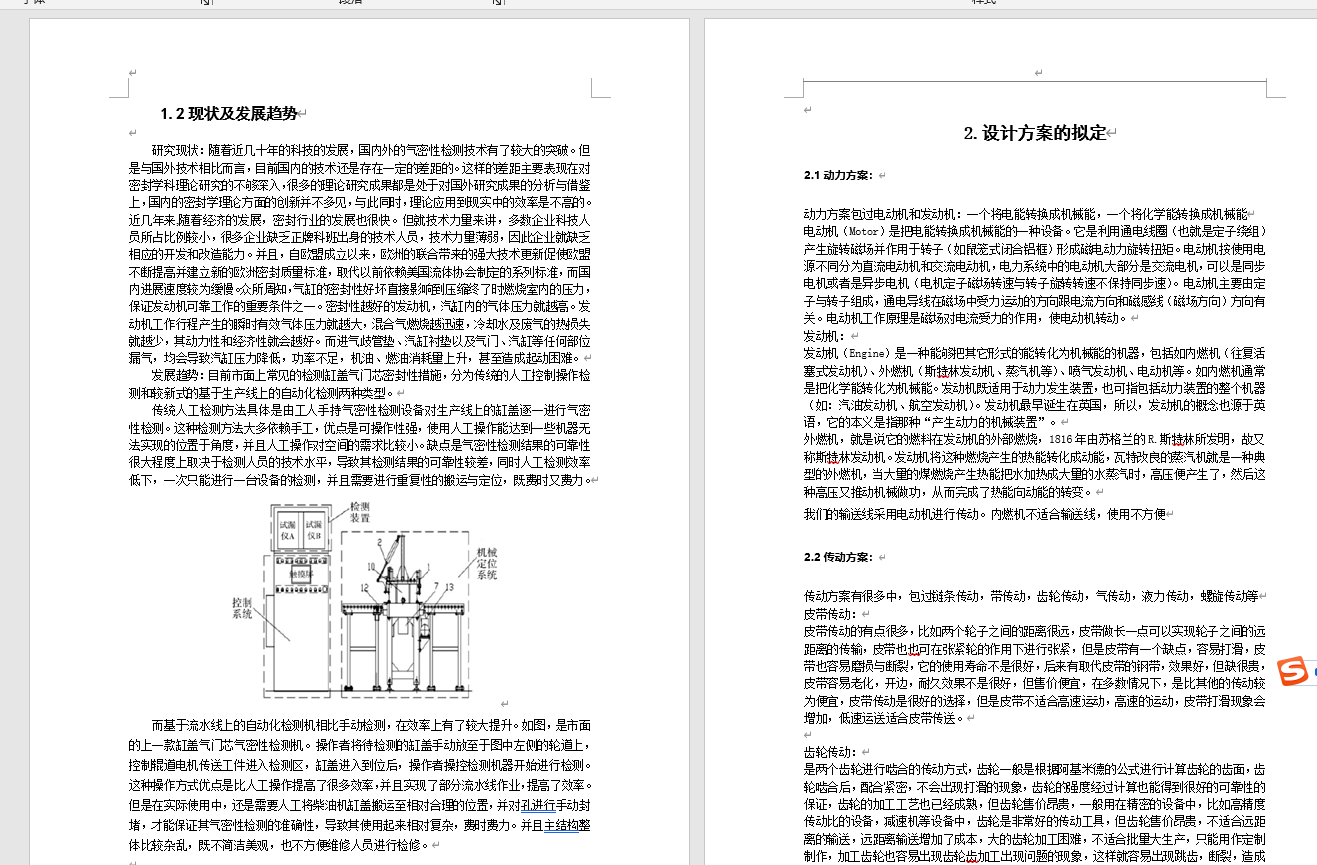This screenshot has height=865, width=1317.
Task: Click the subheading "2.1 动力方案："
Action: coord(838,175)
